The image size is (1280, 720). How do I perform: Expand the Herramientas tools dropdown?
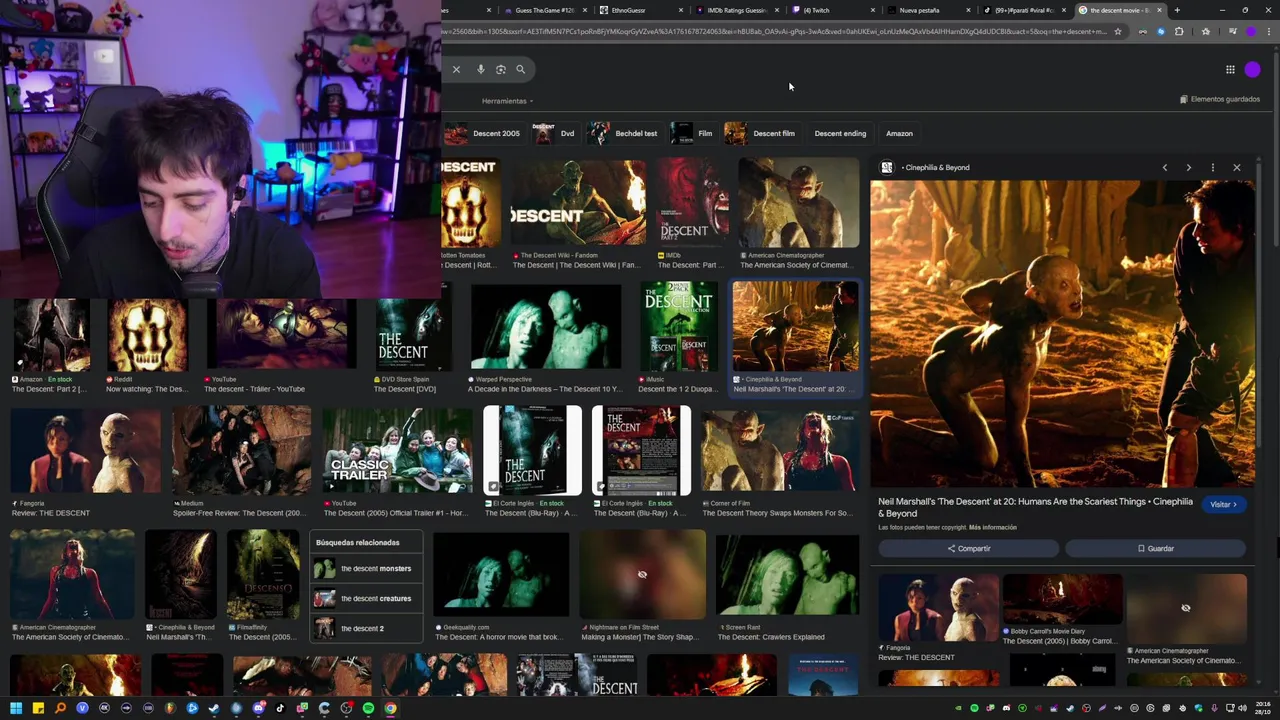[507, 101]
